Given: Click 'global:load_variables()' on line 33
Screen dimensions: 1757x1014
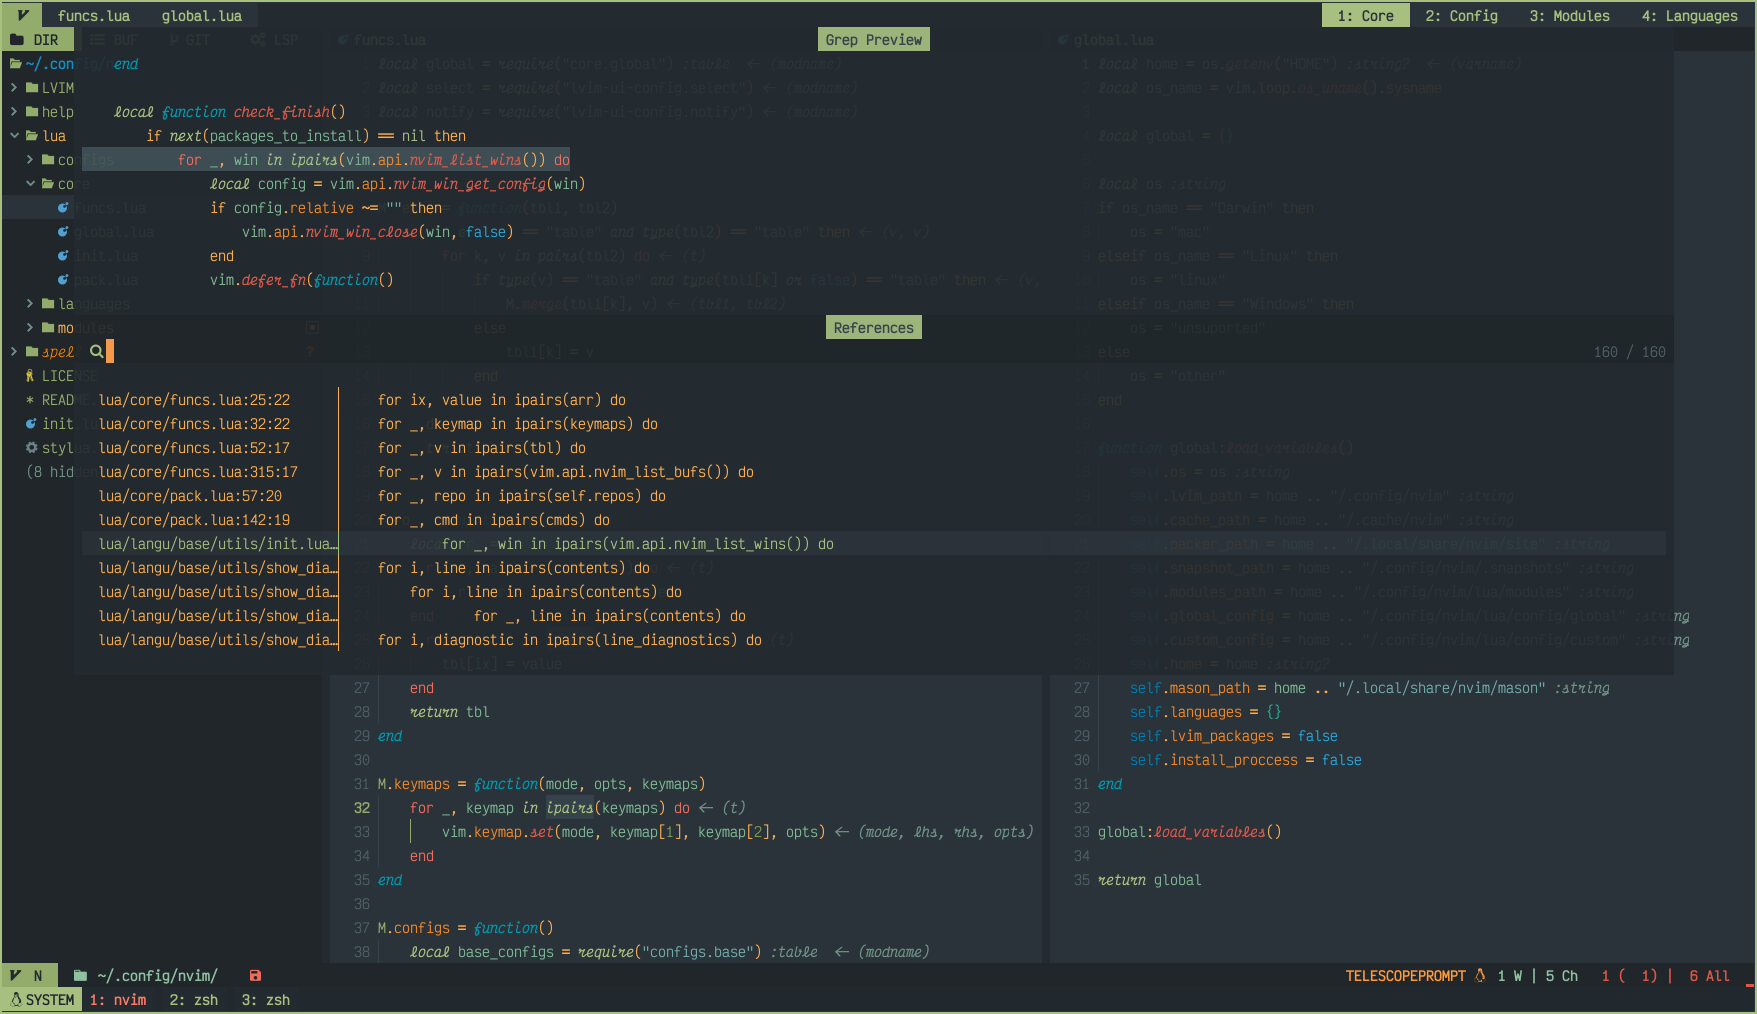Looking at the screenshot, I should [x=1190, y=832].
